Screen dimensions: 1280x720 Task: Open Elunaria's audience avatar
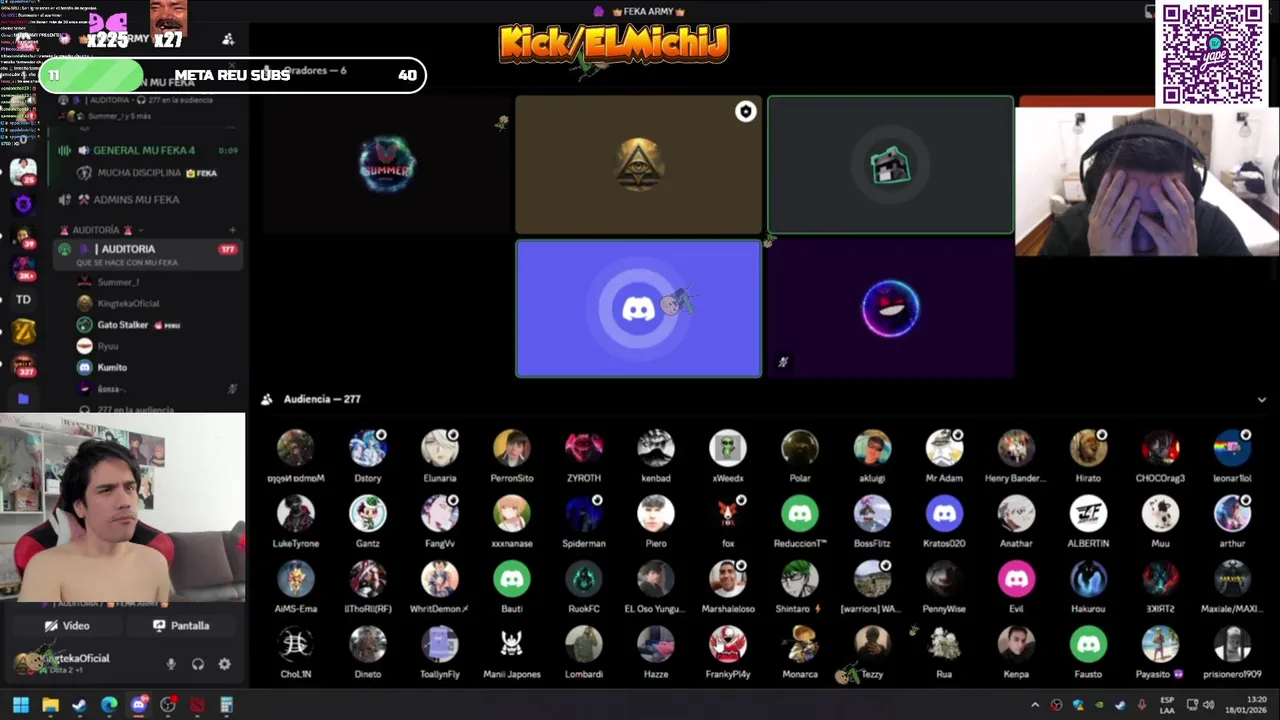coord(440,448)
